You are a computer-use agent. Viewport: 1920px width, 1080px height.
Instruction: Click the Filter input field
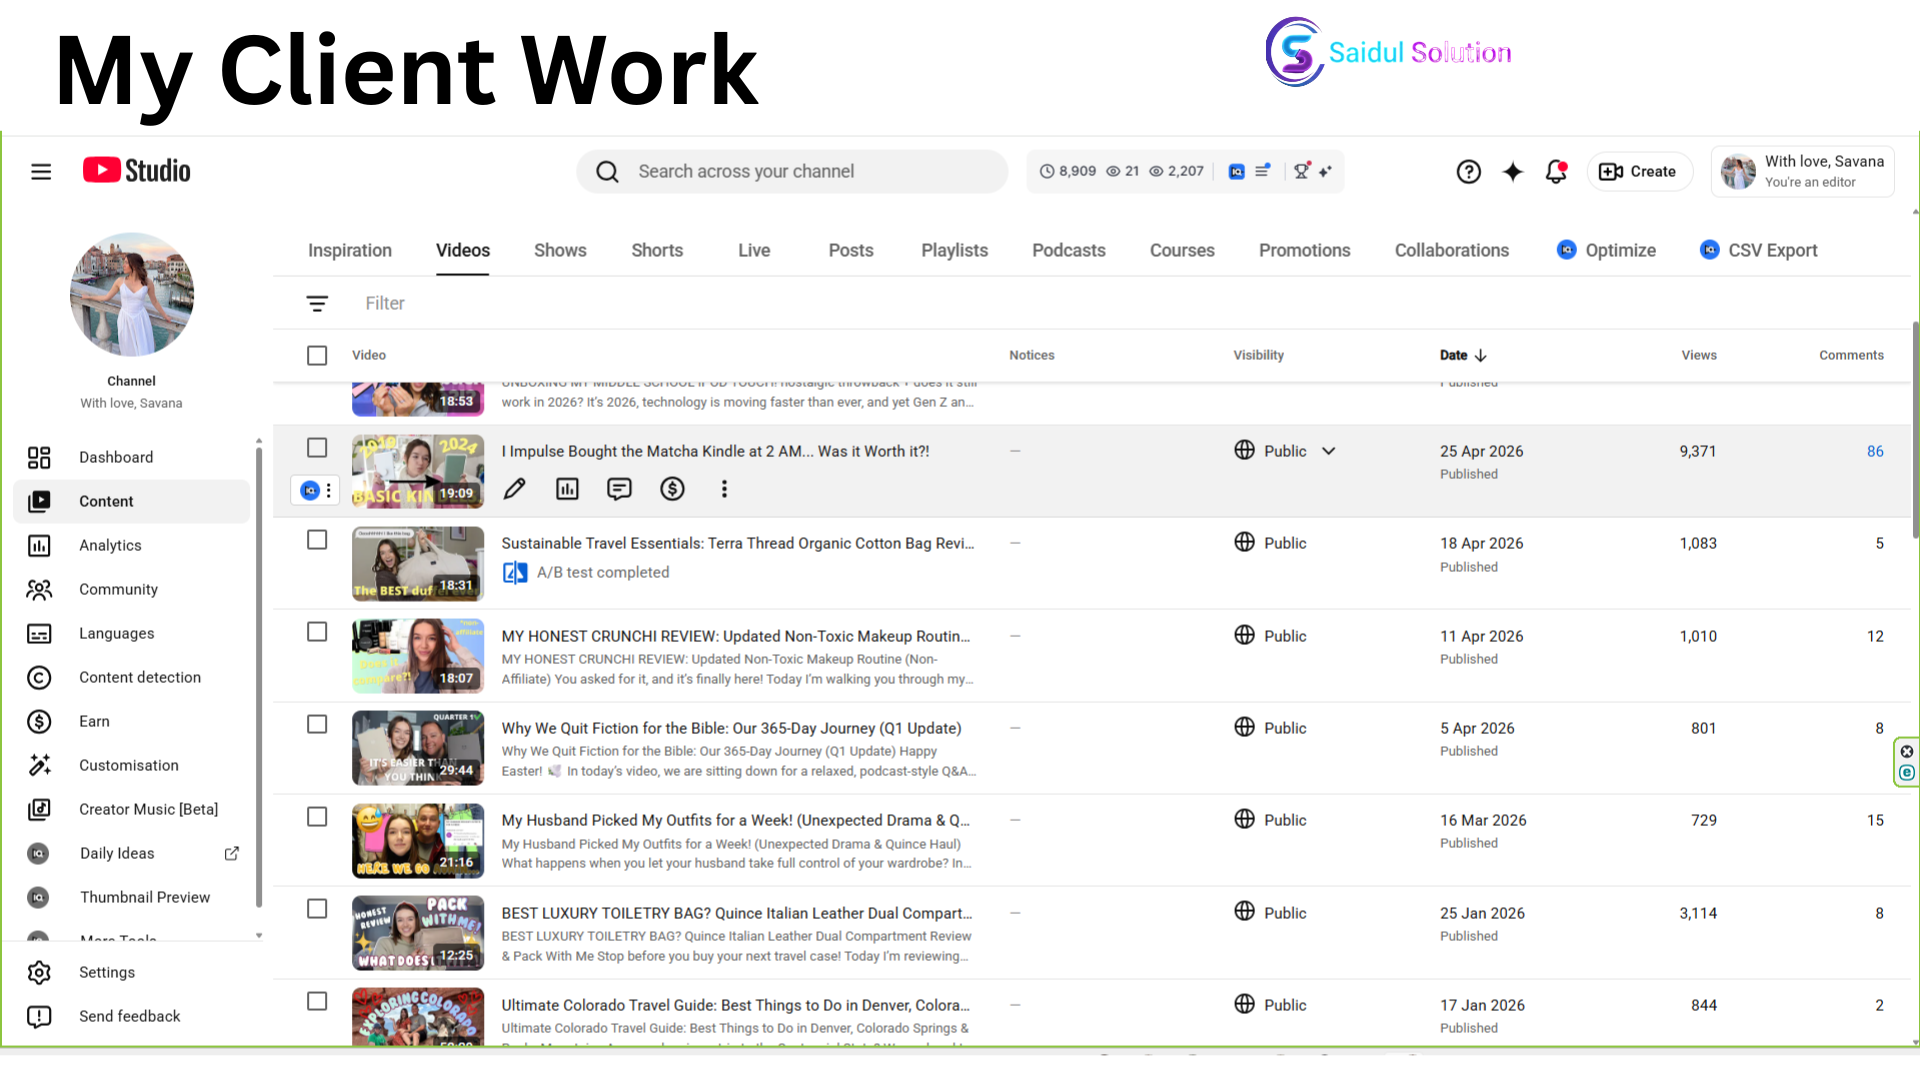click(385, 303)
